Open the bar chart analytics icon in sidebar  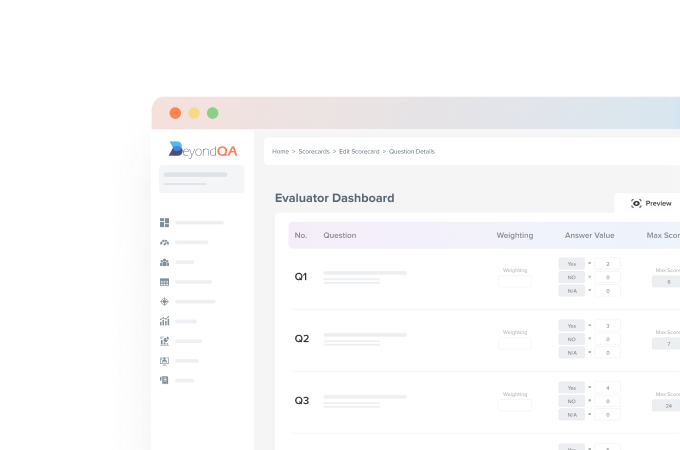point(164,321)
